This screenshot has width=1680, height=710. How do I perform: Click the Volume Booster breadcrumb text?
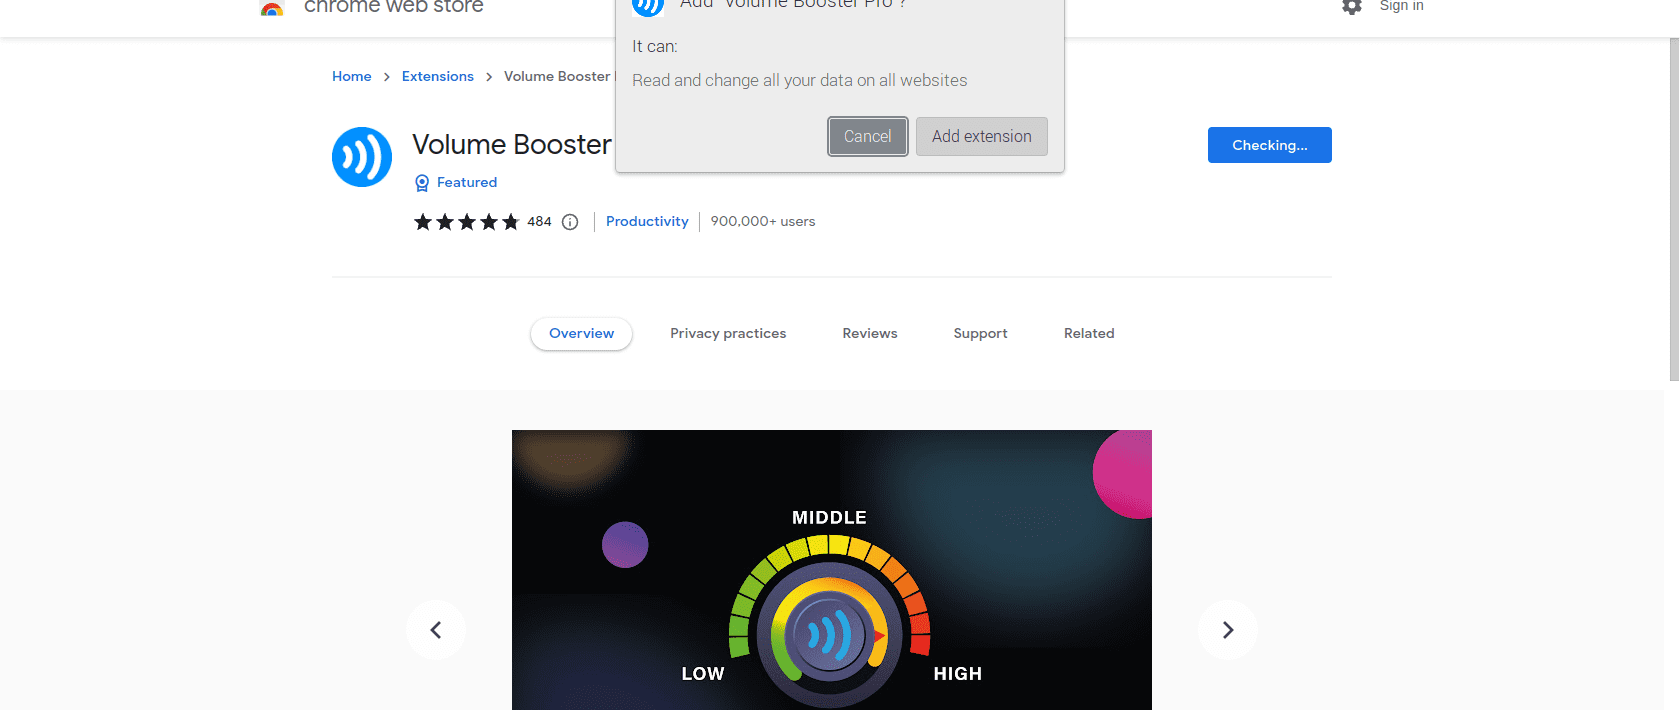pyautogui.click(x=557, y=77)
